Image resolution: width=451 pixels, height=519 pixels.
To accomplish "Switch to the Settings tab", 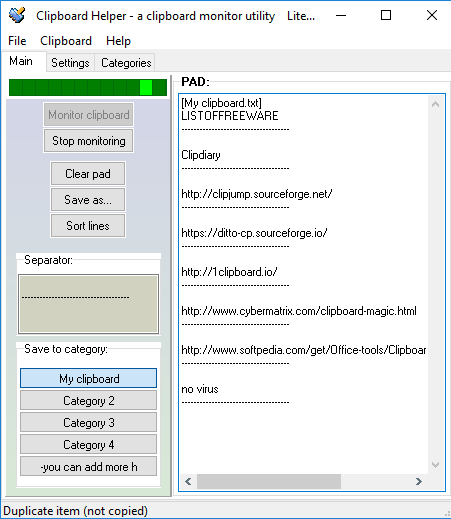I will (x=70, y=63).
